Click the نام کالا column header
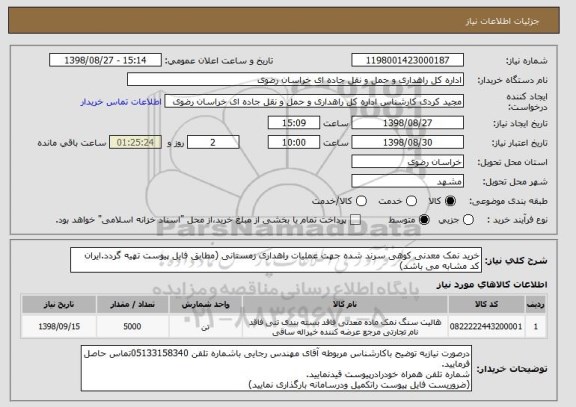 pos(345,305)
